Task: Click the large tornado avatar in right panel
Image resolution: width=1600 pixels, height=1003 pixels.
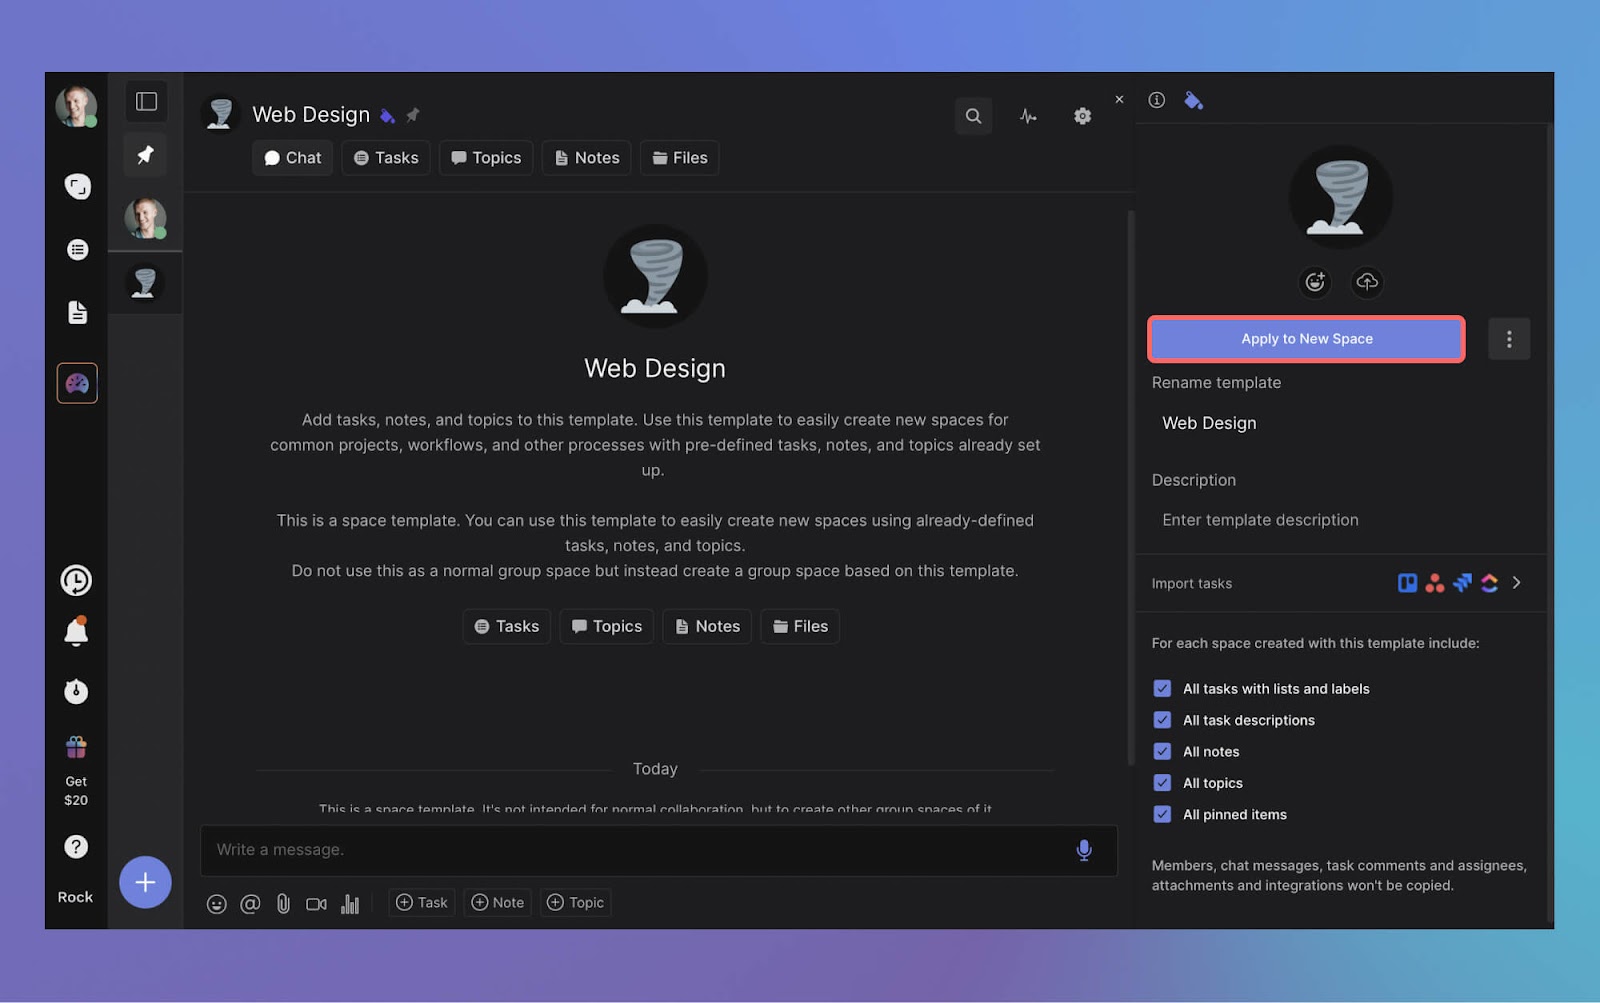Action: coord(1340,197)
